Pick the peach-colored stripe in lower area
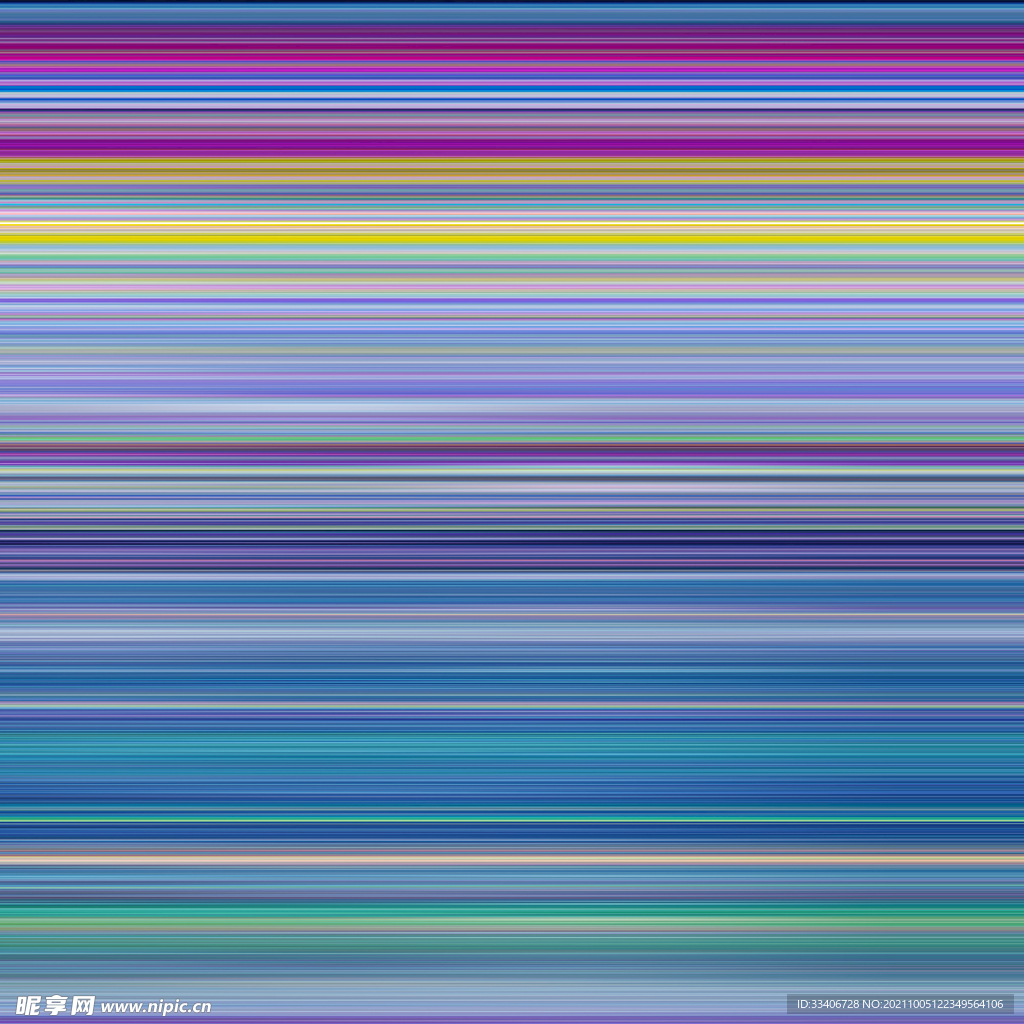Image resolution: width=1024 pixels, height=1024 pixels. (512, 859)
